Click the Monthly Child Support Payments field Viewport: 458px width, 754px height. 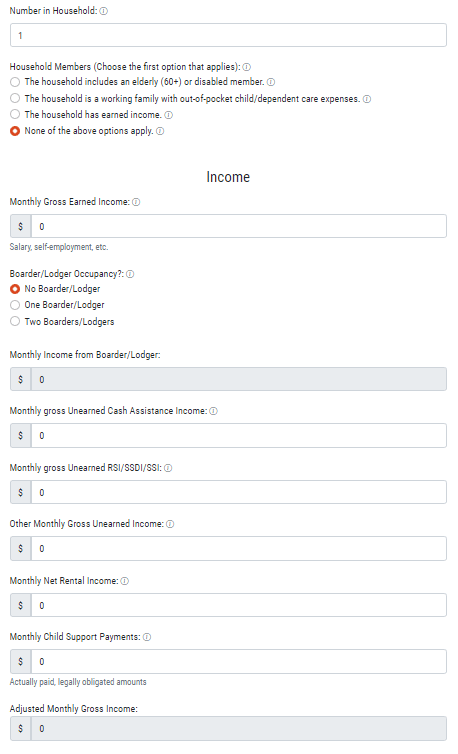coord(239,662)
